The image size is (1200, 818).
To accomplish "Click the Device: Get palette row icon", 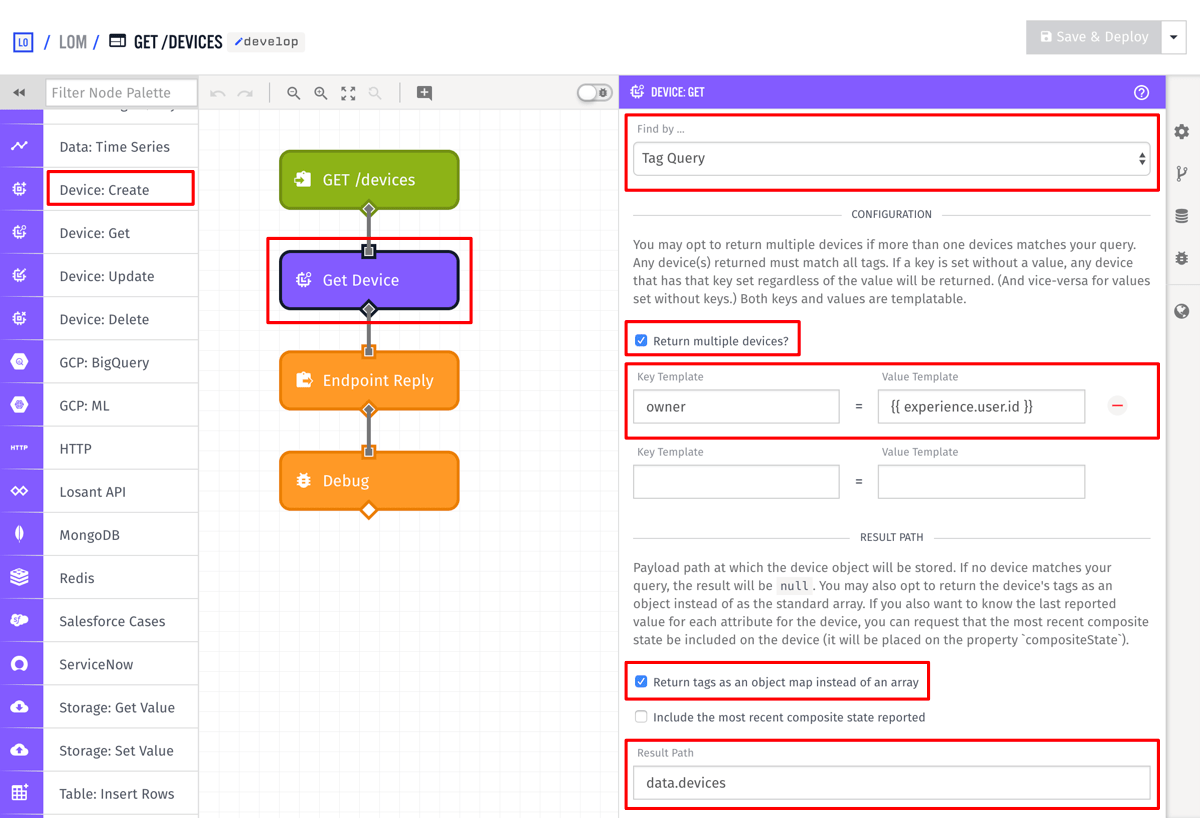I will [20, 233].
